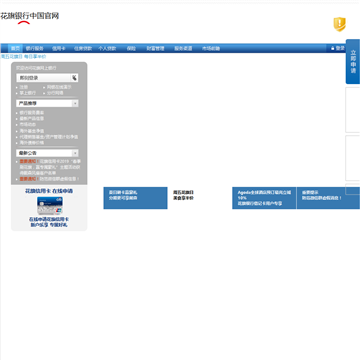Click the lock icon beside 登录
The height and width of the screenshot is (360, 360).
[332, 48]
